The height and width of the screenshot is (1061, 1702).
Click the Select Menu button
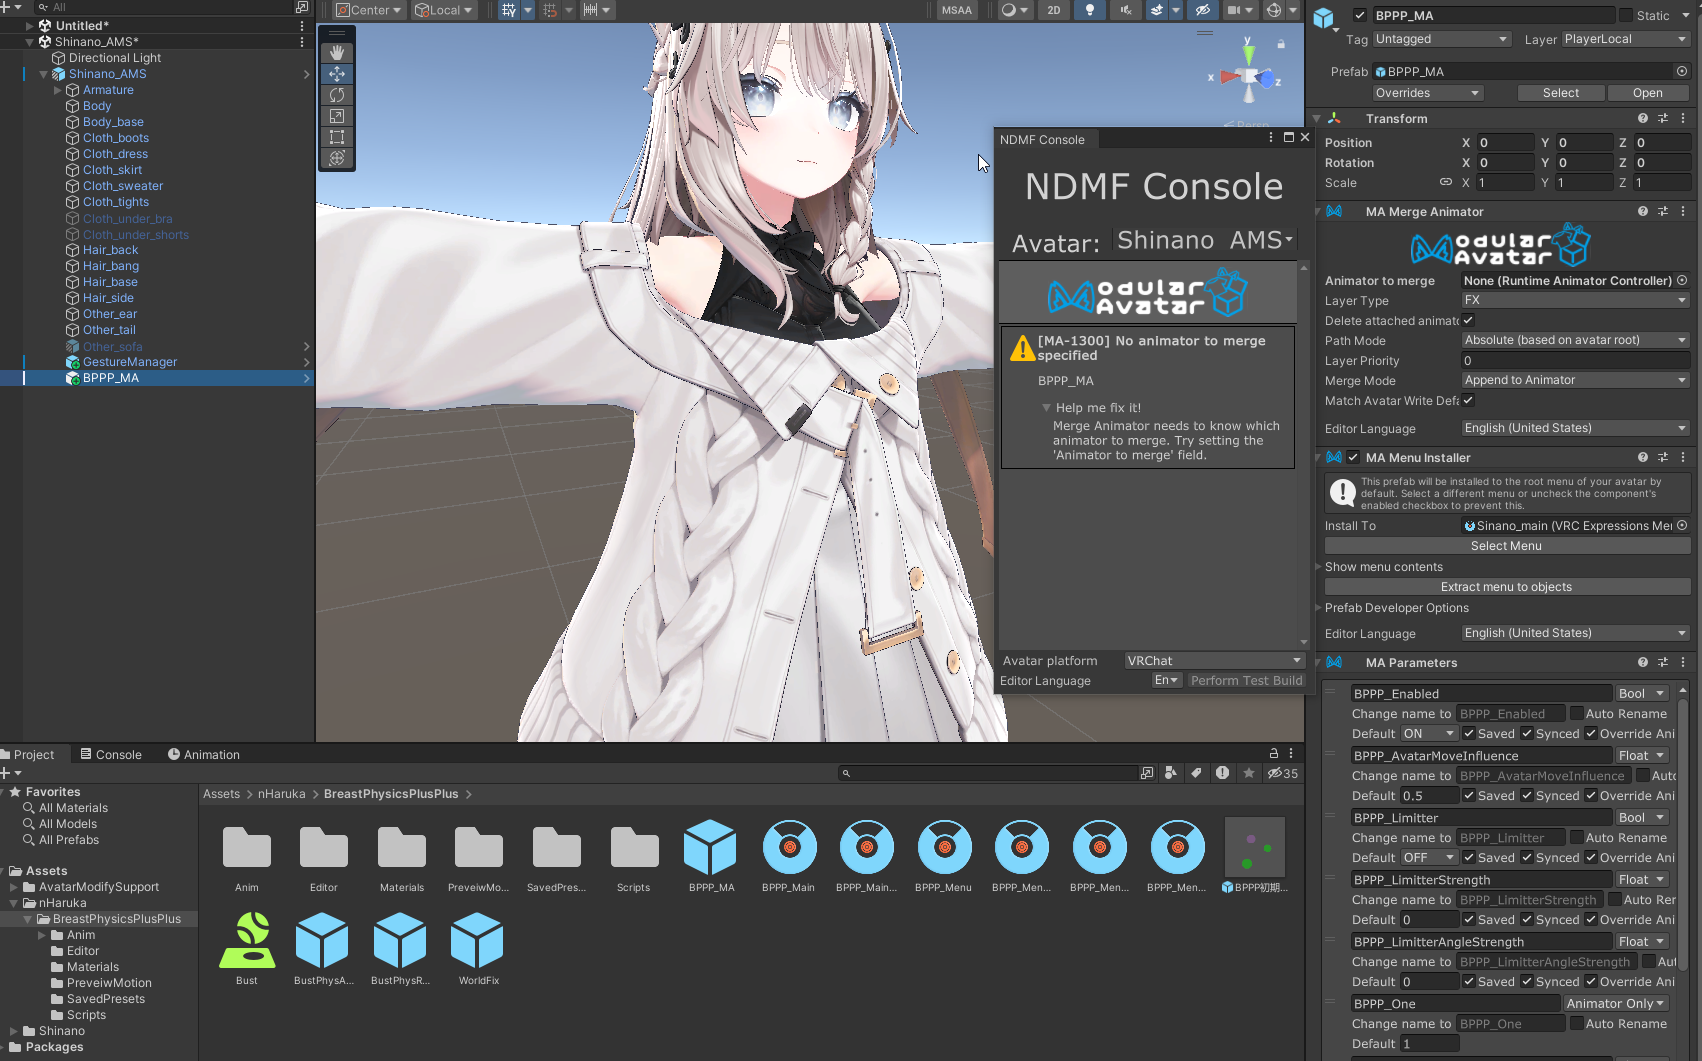click(x=1507, y=546)
